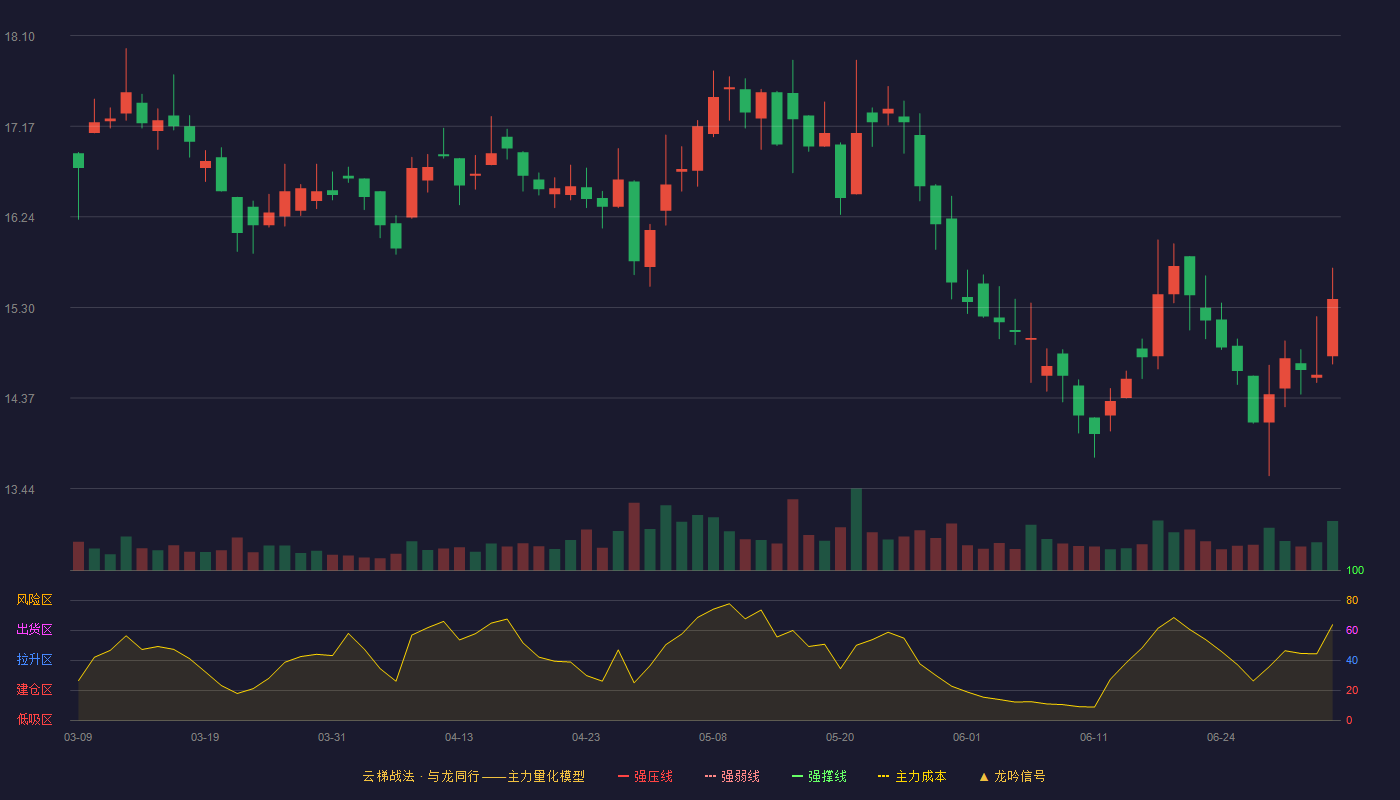This screenshot has height=800, width=1400.
Task: Click the tallest green volume bar
Action: point(856,529)
